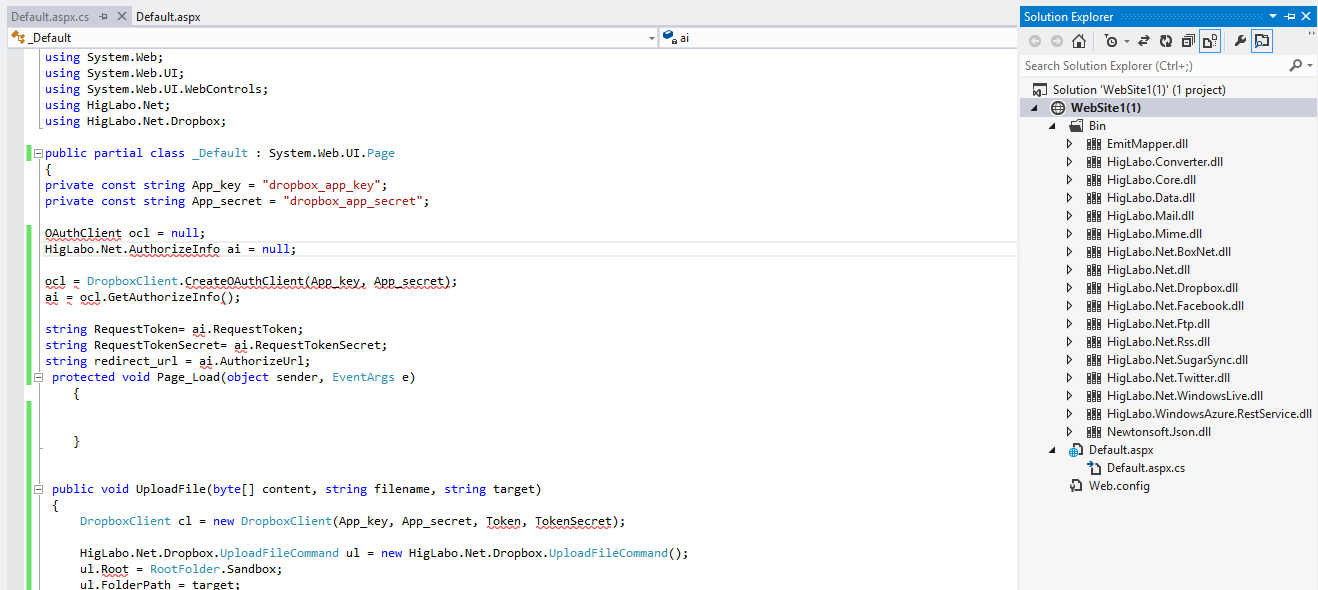Open the _Default class navigation dropdown
This screenshot has height=590, width=1318.
[x=651, y=38]
